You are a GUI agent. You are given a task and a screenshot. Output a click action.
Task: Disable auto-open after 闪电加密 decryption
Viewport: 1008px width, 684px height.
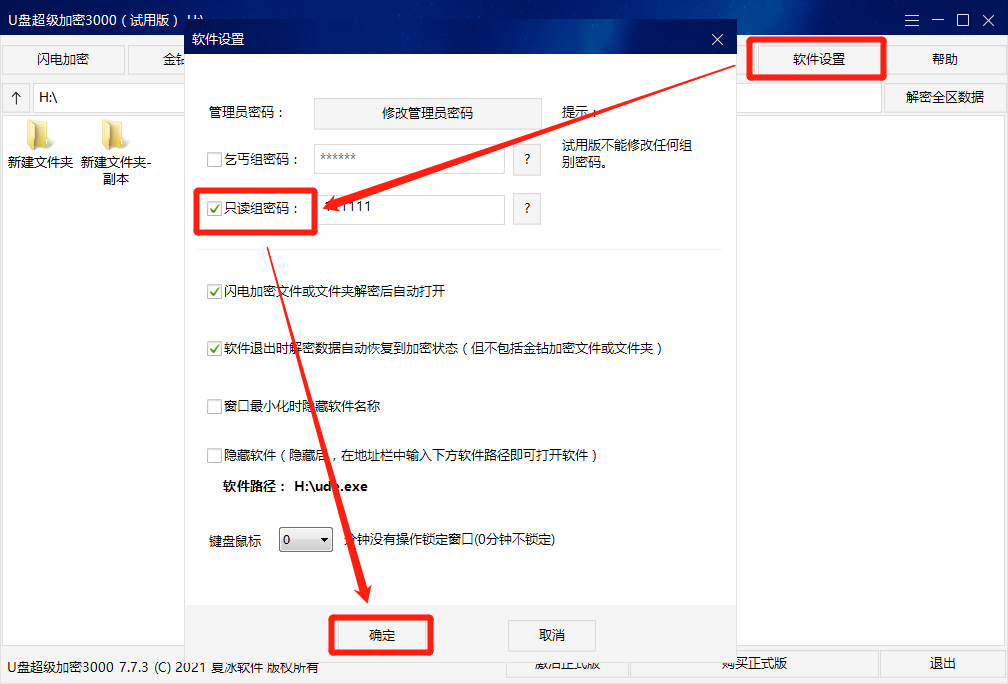click(x=214, y=292)
